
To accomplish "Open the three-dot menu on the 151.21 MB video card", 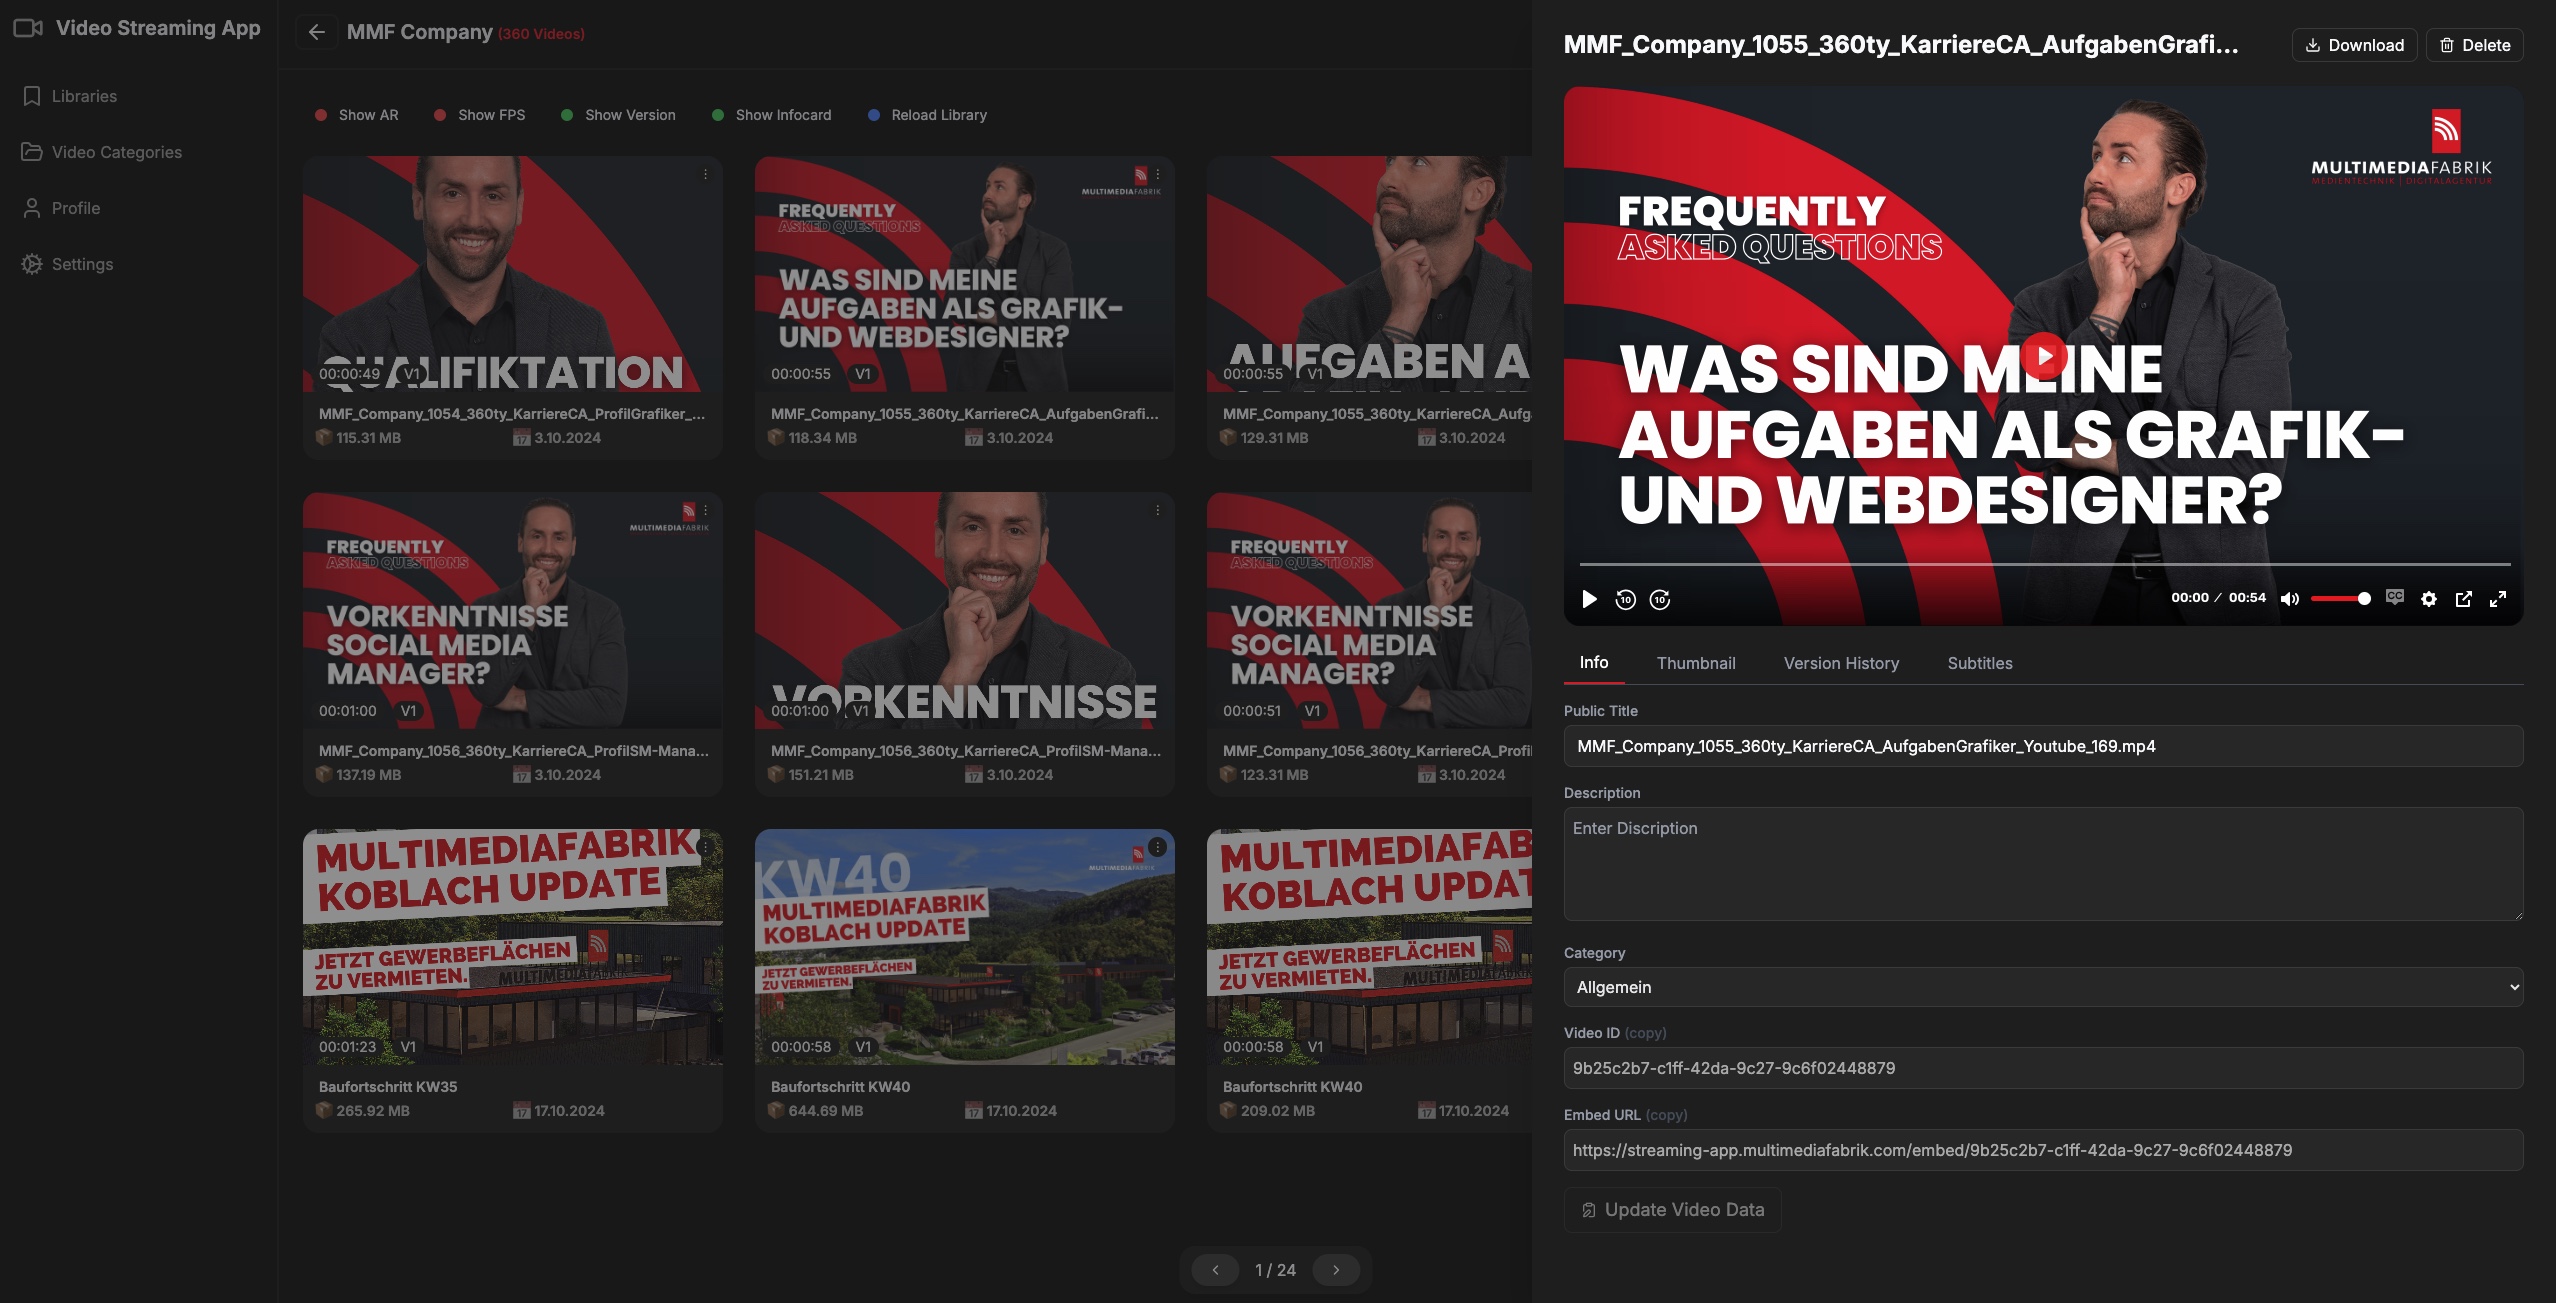I will pyautogui.click(x=1157, y=510).
